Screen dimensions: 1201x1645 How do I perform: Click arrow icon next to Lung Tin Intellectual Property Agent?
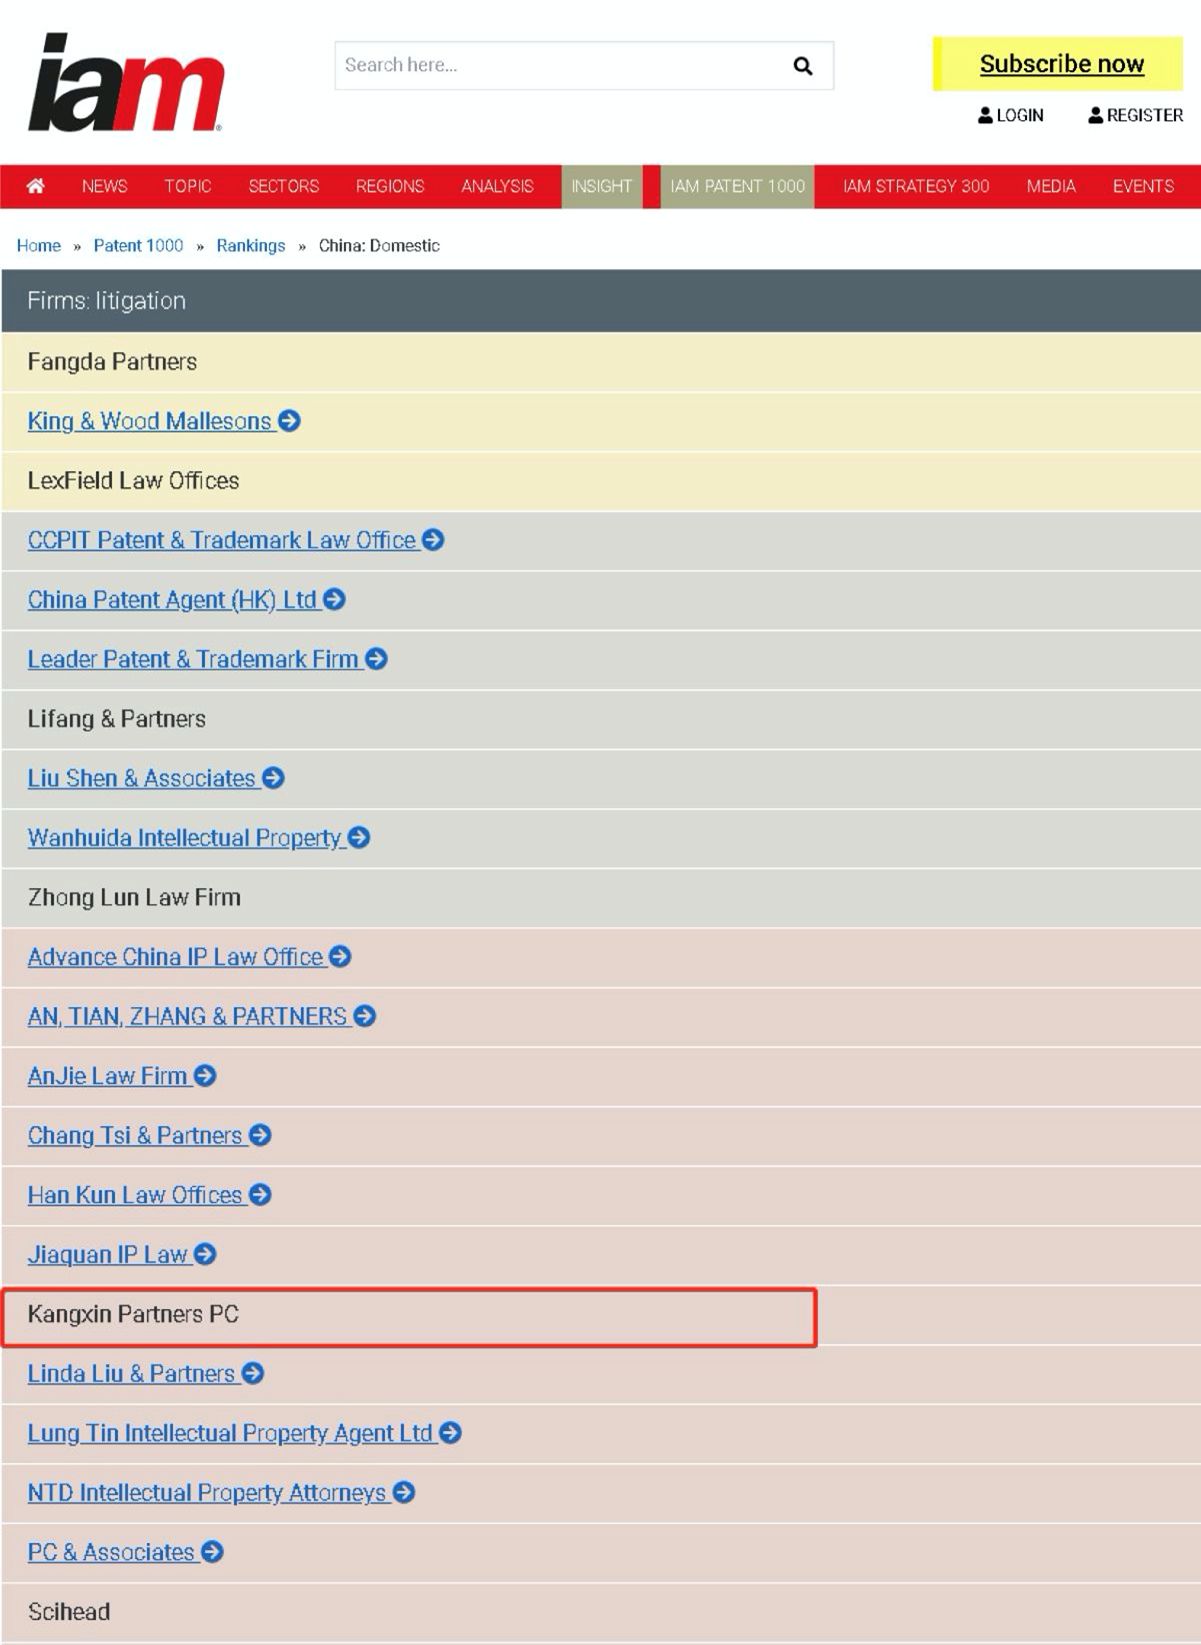pyautogui.click(x=450, y=1432)
